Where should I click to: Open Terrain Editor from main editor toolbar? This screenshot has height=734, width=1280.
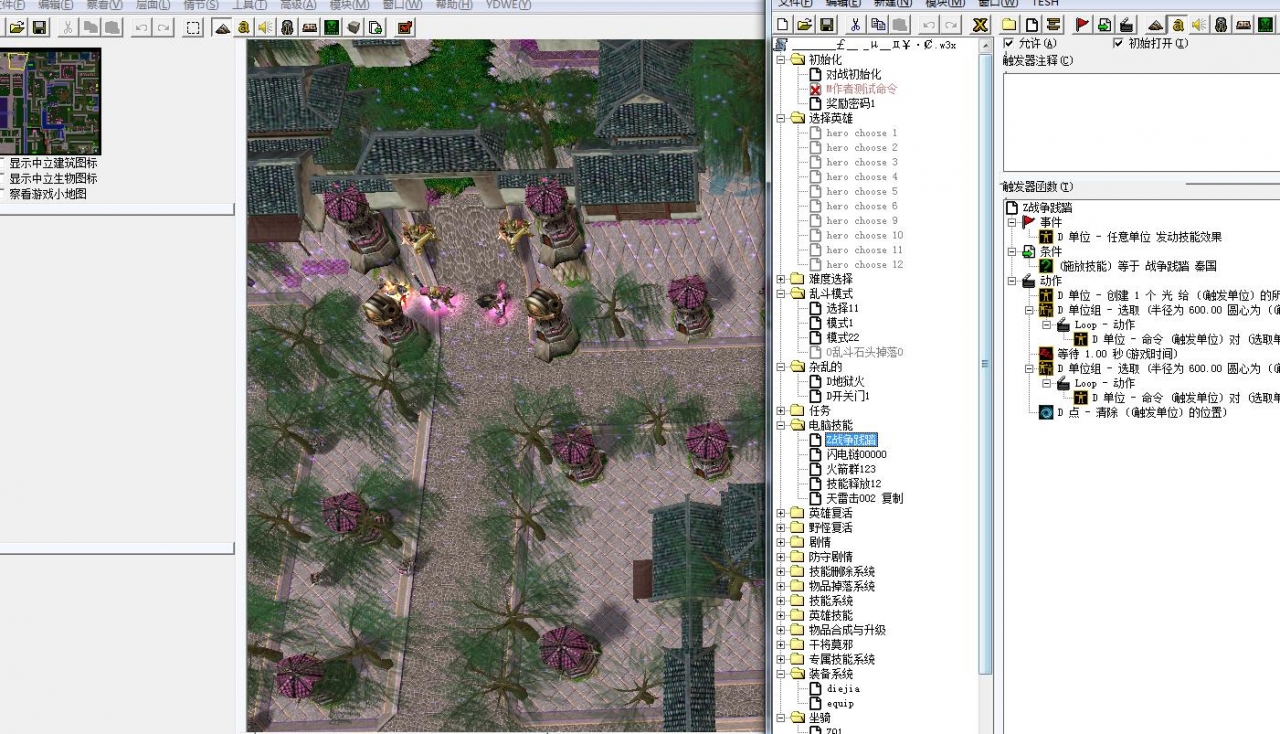222,27
